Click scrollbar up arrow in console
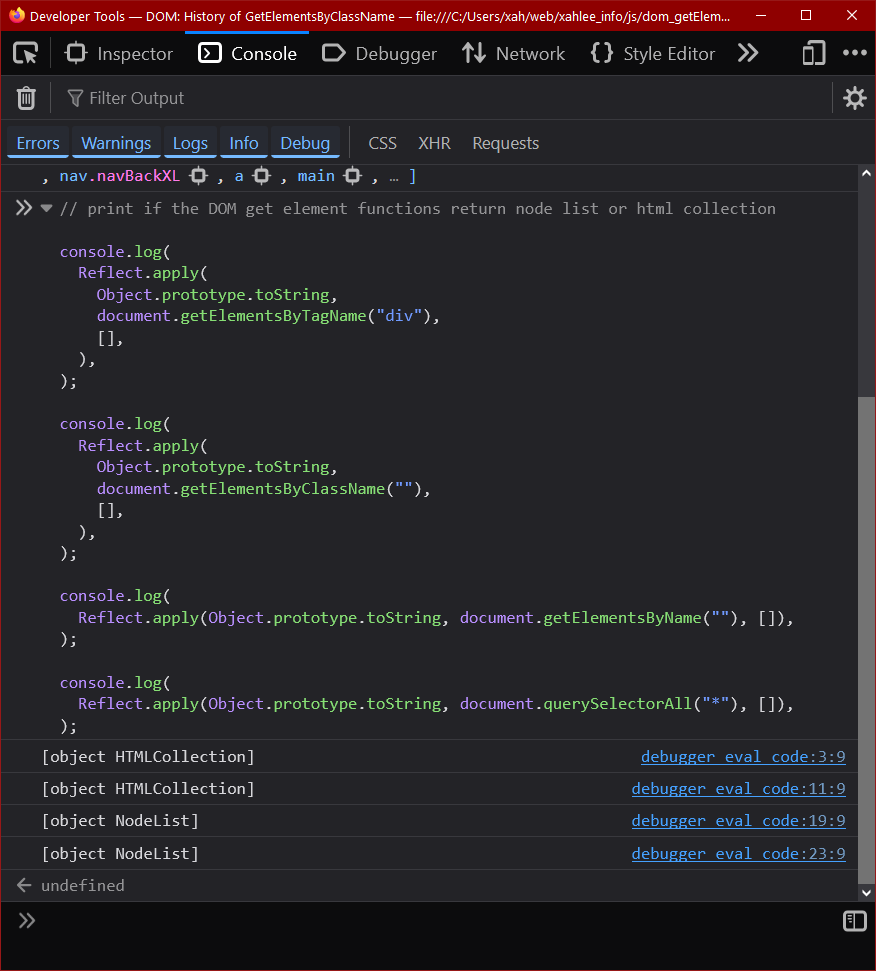This screenshot has height=971, width=876. [867, 173]
